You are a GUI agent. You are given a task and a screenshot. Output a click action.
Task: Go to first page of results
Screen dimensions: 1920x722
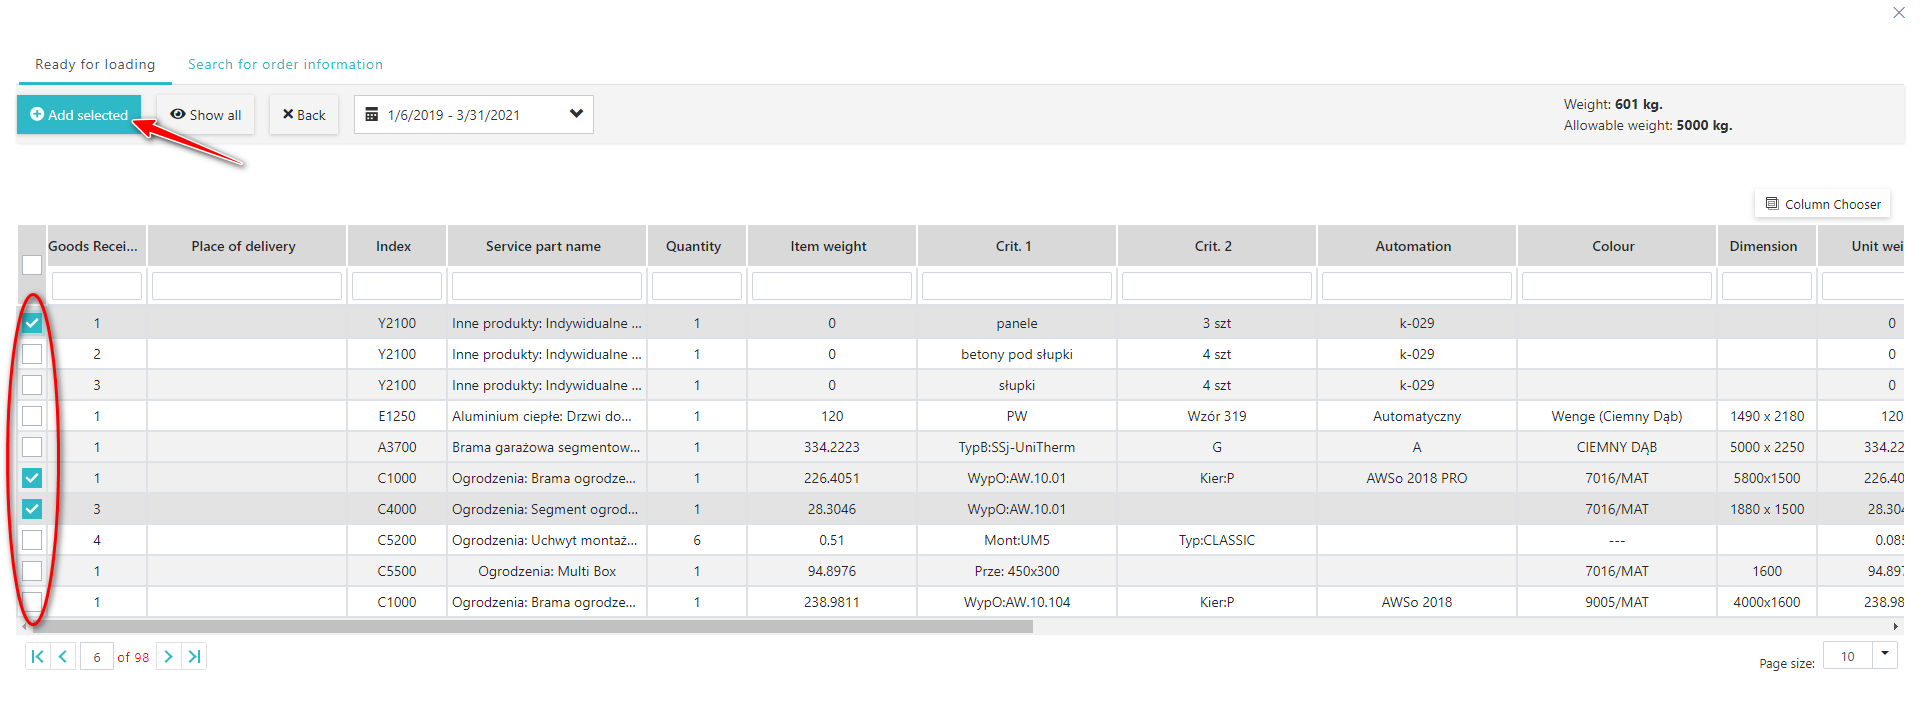click(x=37, y=657)
